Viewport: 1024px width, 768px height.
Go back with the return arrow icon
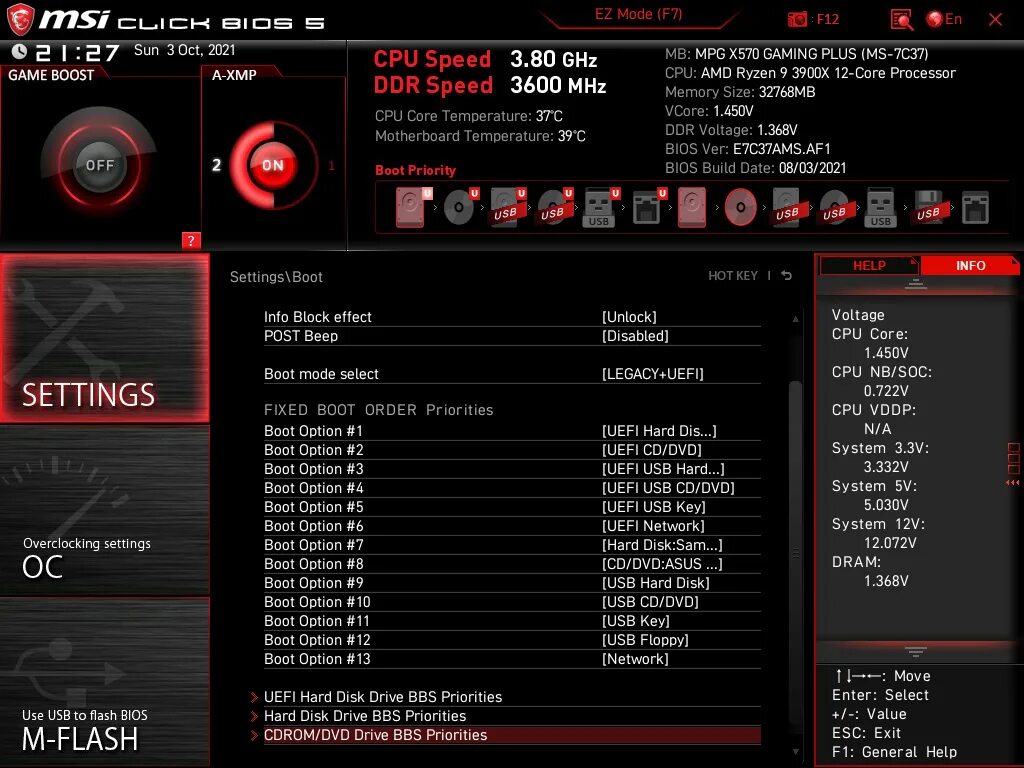point(786,276)
